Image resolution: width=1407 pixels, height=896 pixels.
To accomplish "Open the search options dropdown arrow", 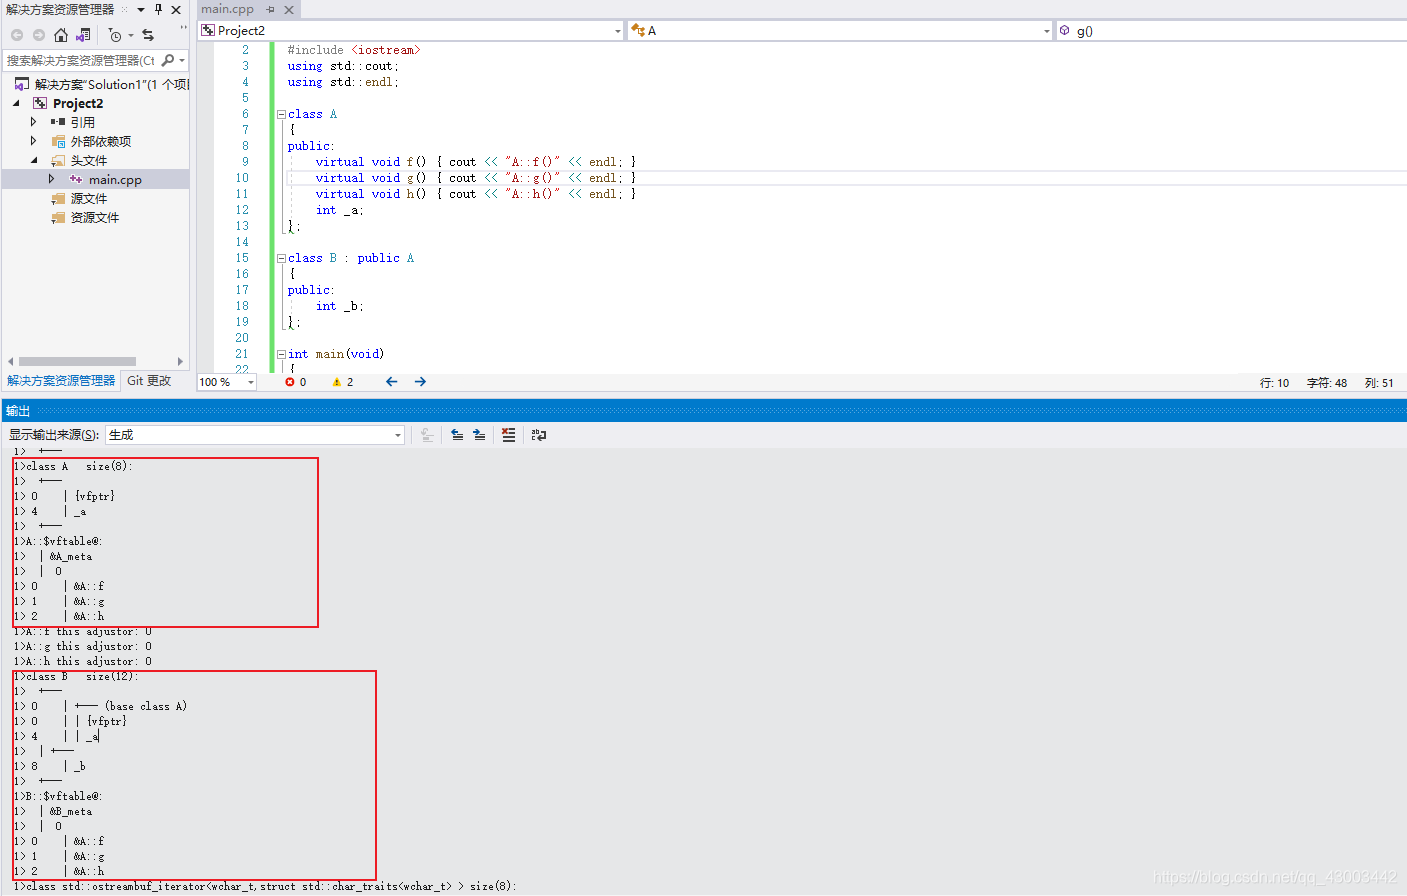I will (182, 61).
